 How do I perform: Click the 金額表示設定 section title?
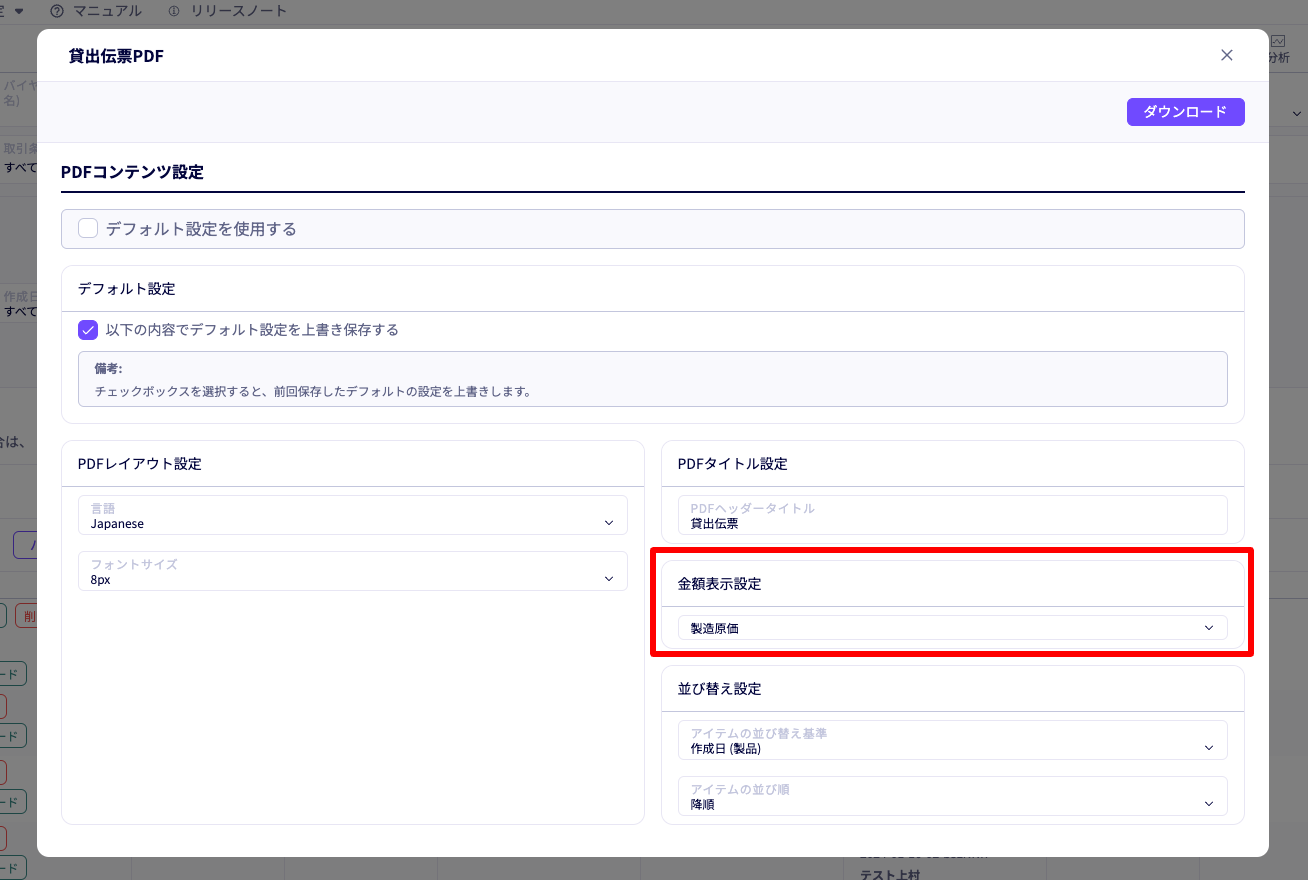720,584
